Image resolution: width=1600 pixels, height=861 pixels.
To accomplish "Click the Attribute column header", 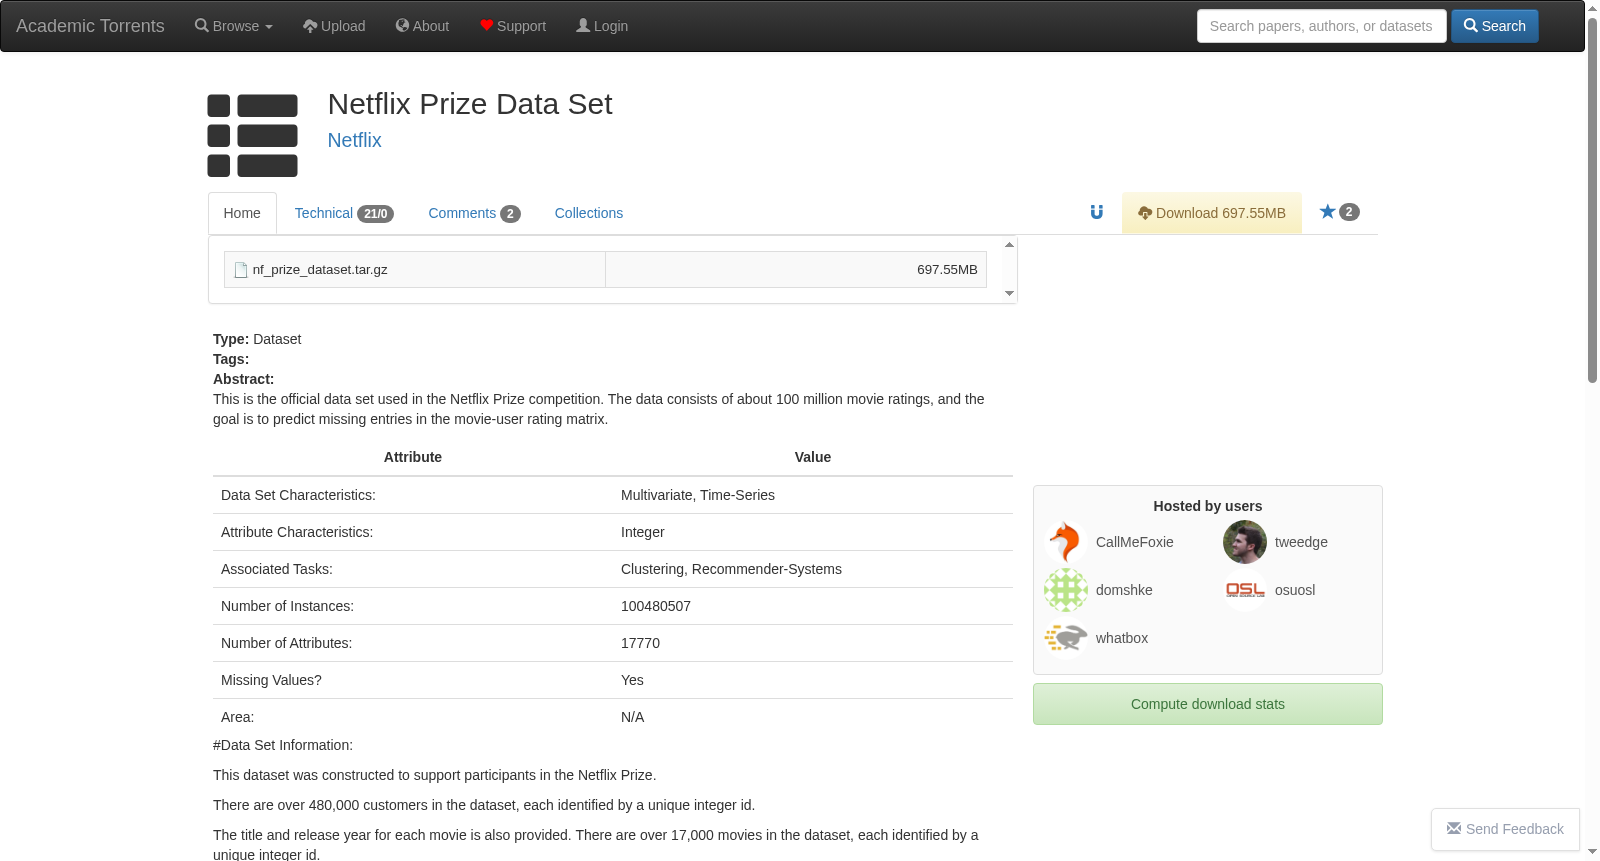I will point(413,457).
